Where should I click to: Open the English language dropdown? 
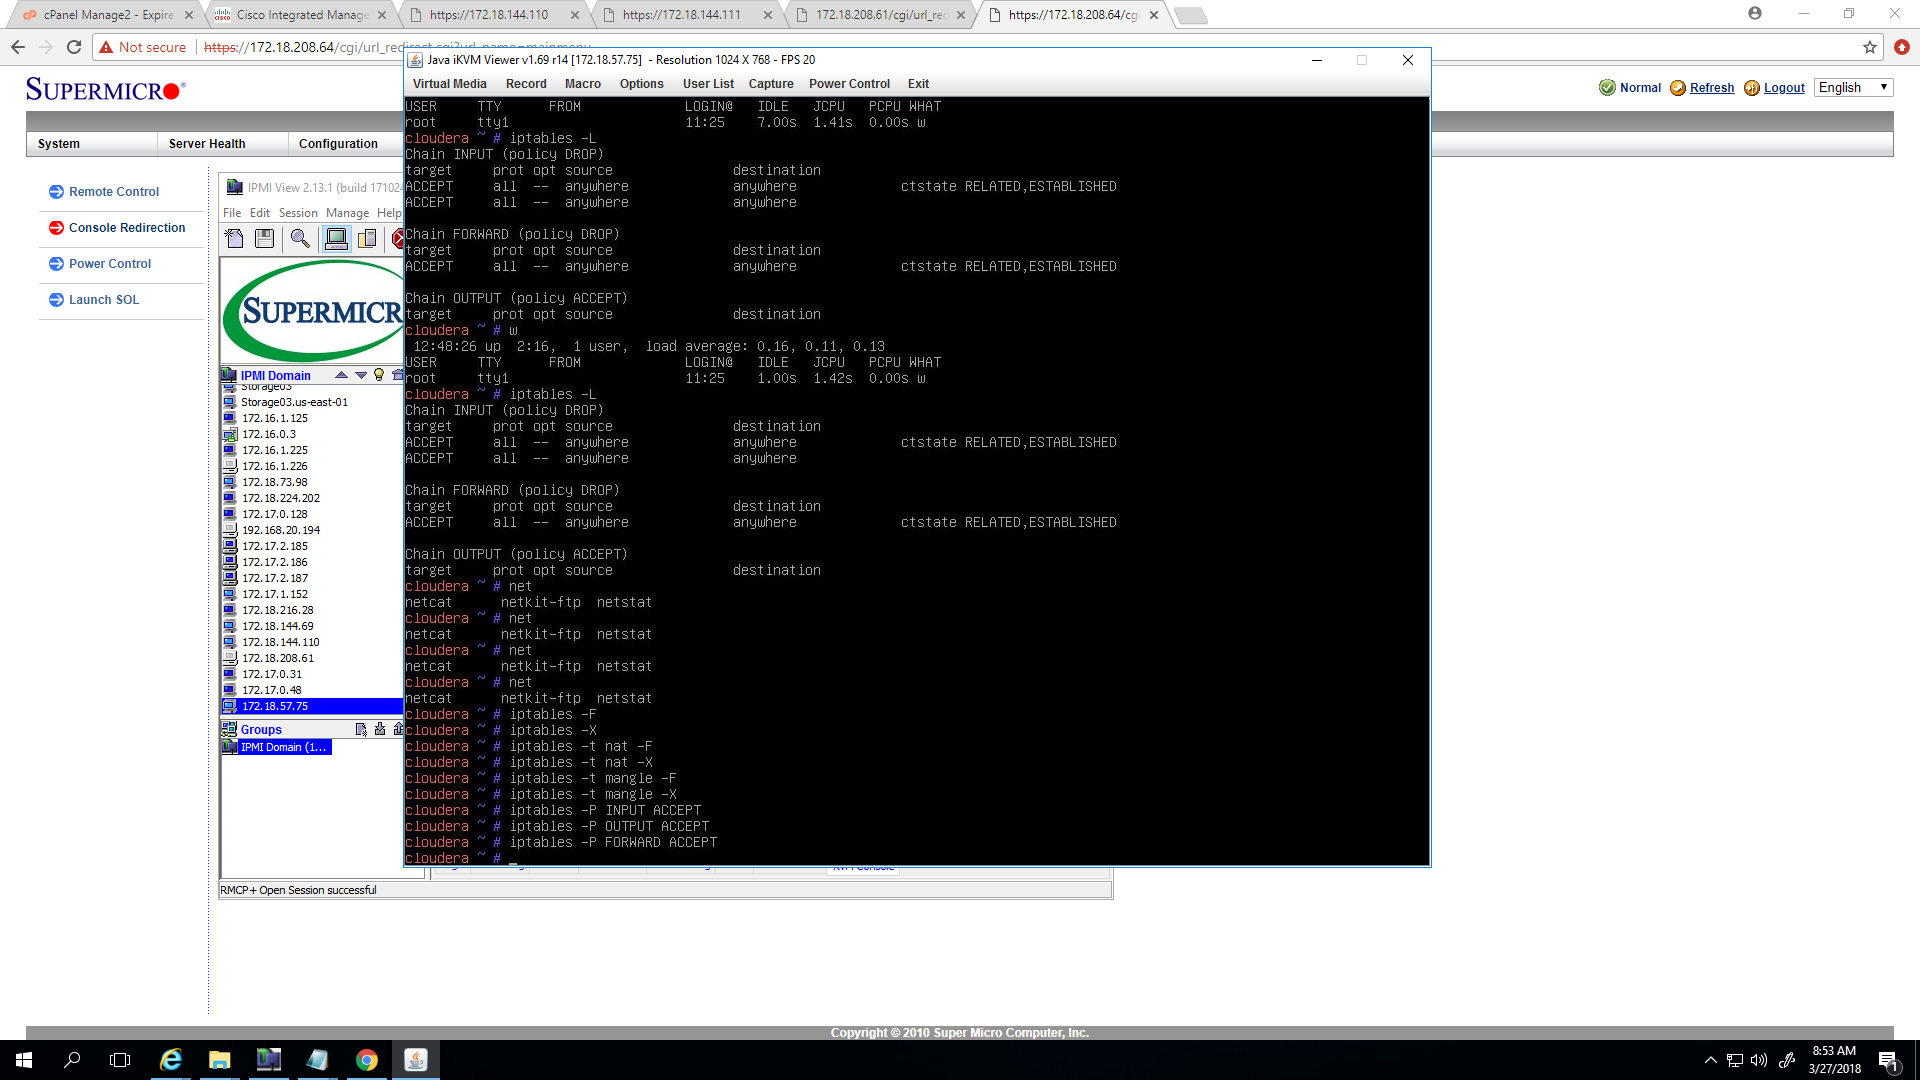click(x=1853, y=88)
